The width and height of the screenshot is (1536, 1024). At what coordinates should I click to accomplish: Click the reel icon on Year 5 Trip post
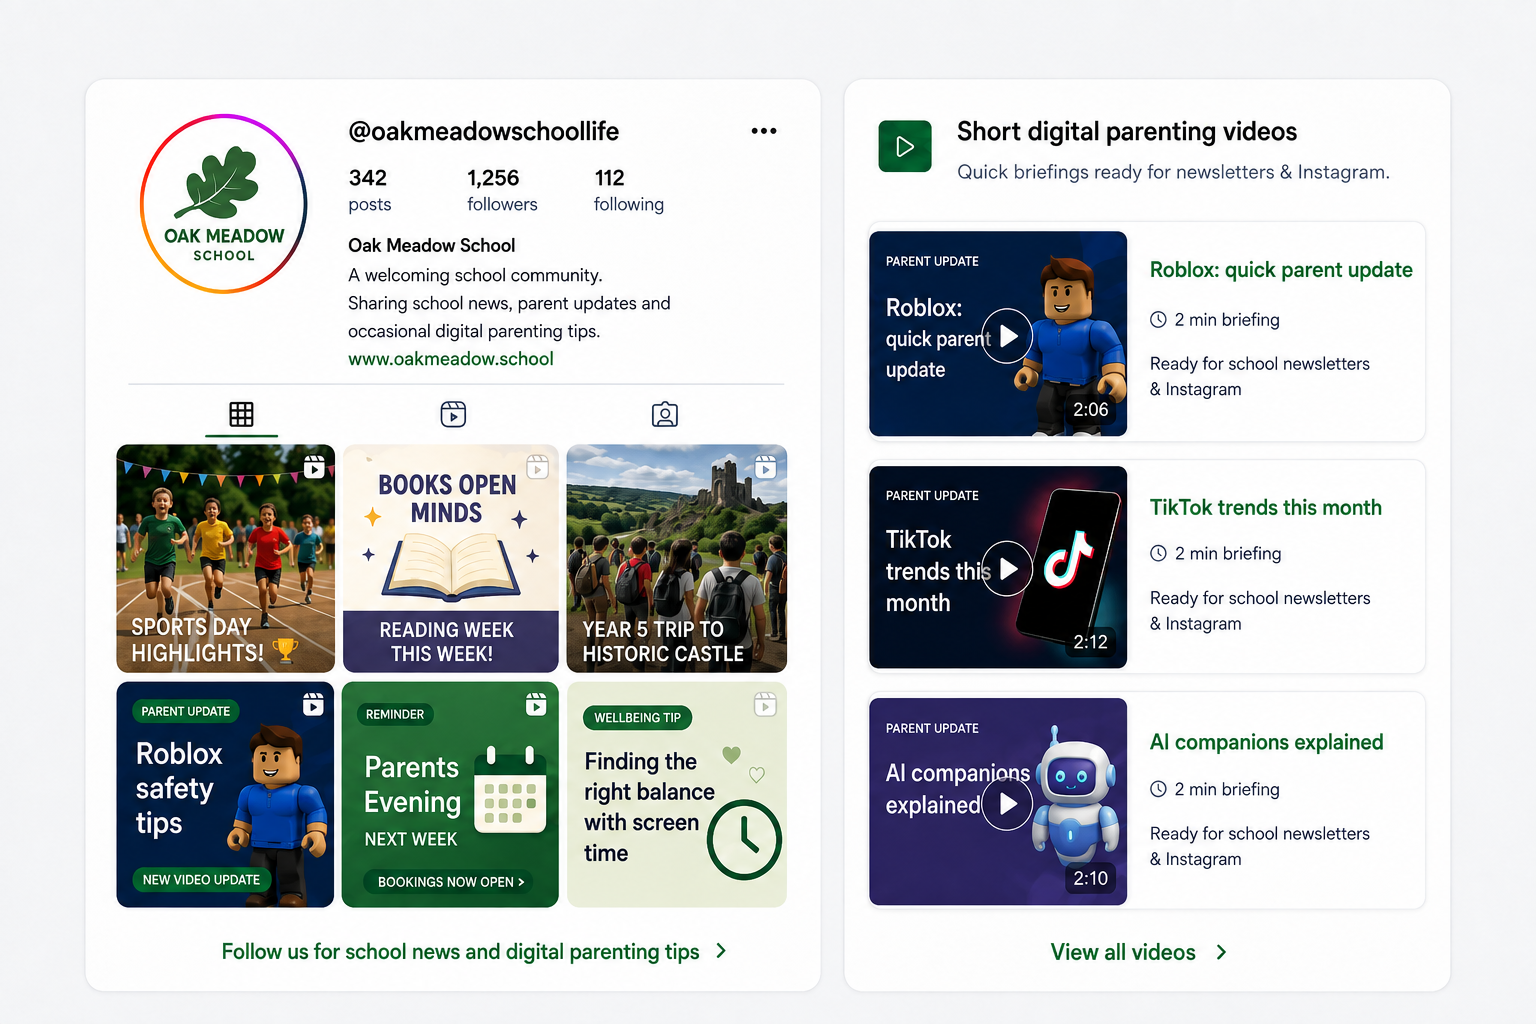click(x=766, y=467)
